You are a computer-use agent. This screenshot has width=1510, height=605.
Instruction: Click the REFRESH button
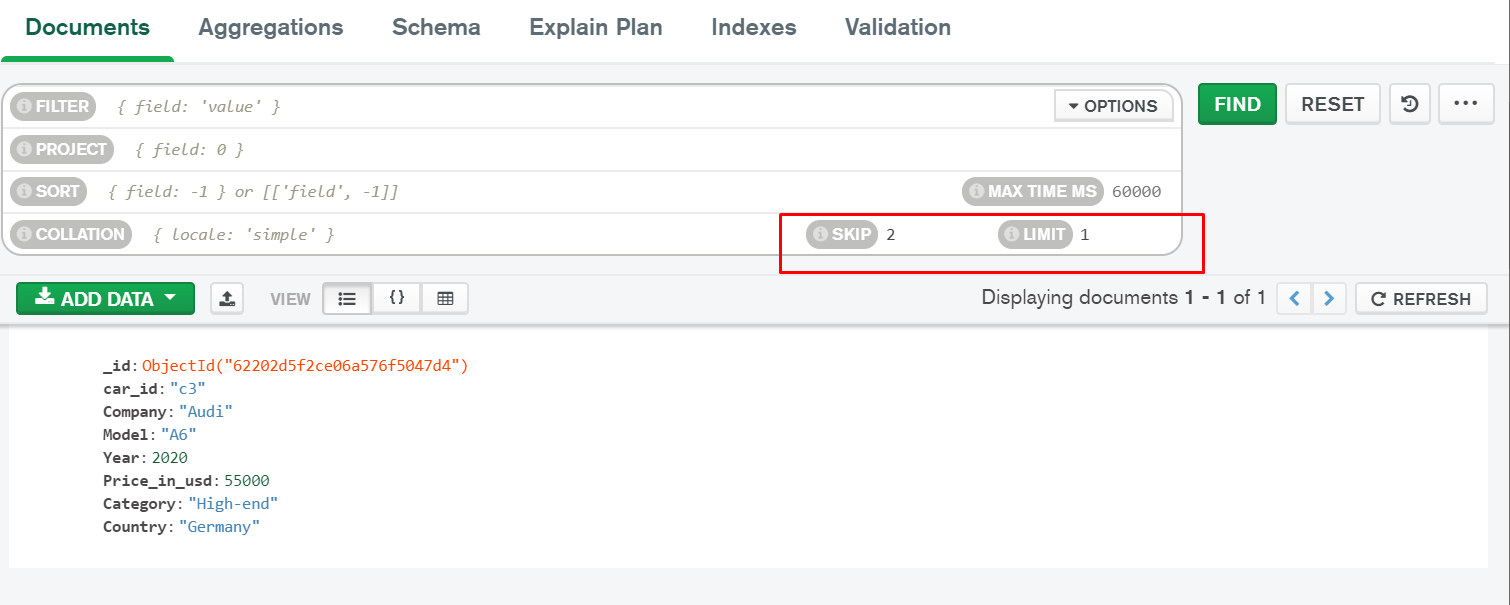point(1421,298)
